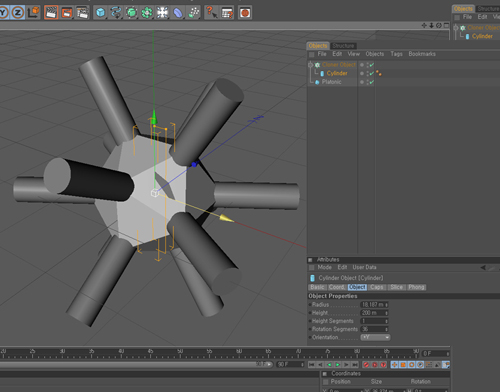The height and width of the screenshot is (392, 500).
Task: Click the timeline ruler at frame 50
Action: (x=180, y=352)
